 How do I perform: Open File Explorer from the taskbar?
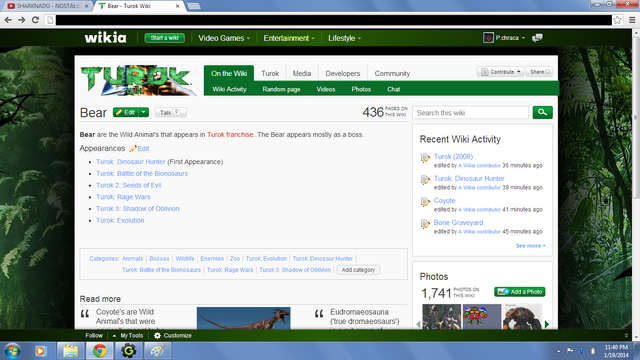pos(70,351)
